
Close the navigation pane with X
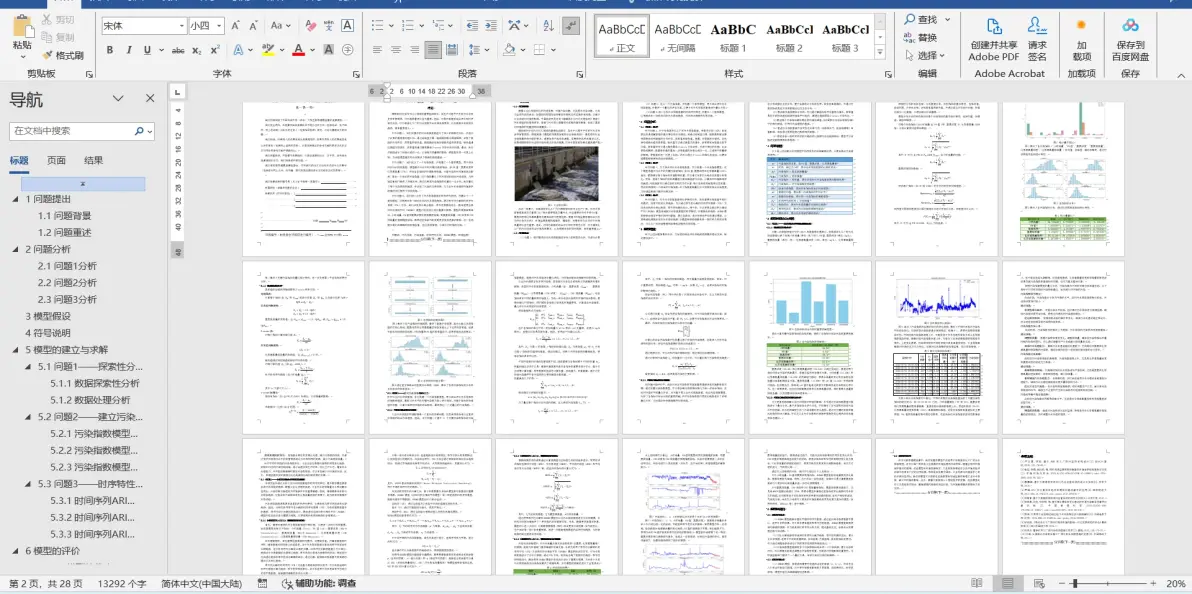tap(151, 98)
